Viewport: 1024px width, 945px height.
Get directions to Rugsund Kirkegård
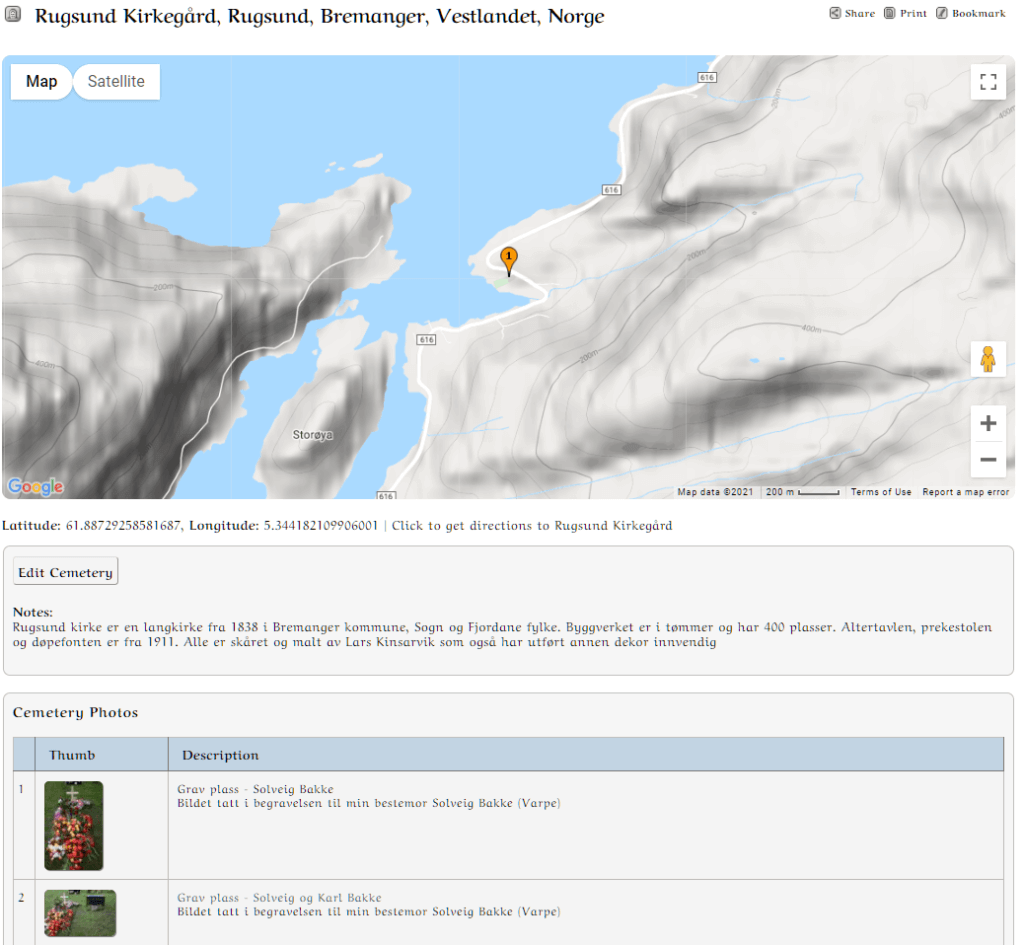[x=531, y=526]
